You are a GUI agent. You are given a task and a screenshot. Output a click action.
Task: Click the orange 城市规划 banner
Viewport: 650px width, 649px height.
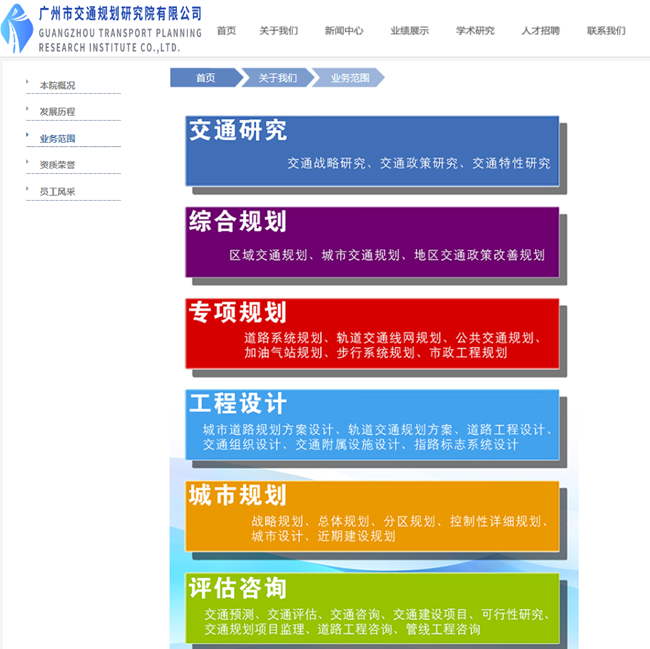372,515
